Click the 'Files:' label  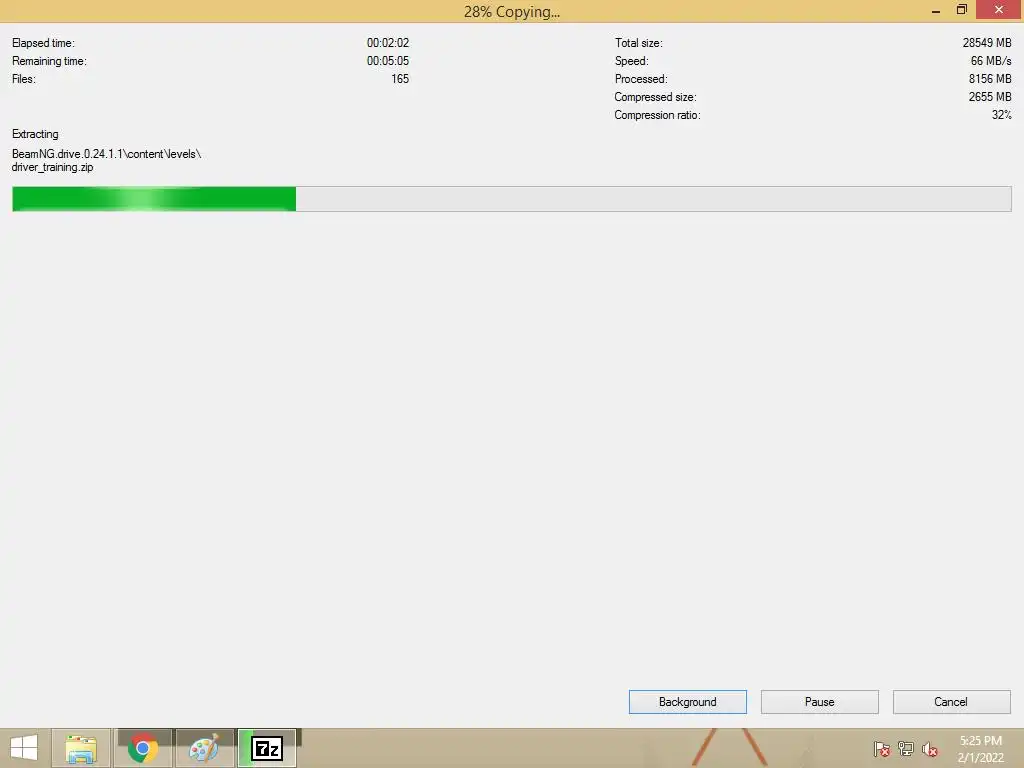click(24, 79)
